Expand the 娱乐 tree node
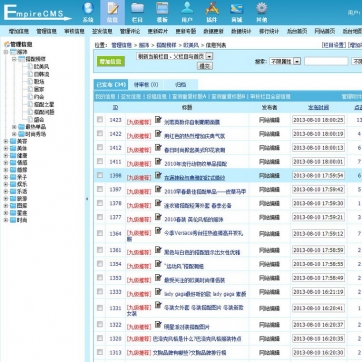 pyautogui.click(x=6, y=184)
